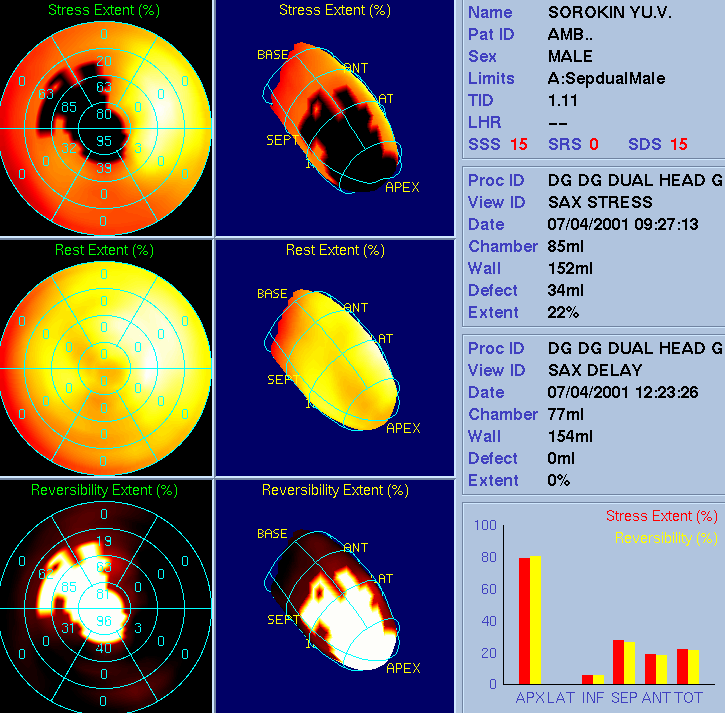
Task: Click the BASE label on Rest 3D view
Action: 272,294
